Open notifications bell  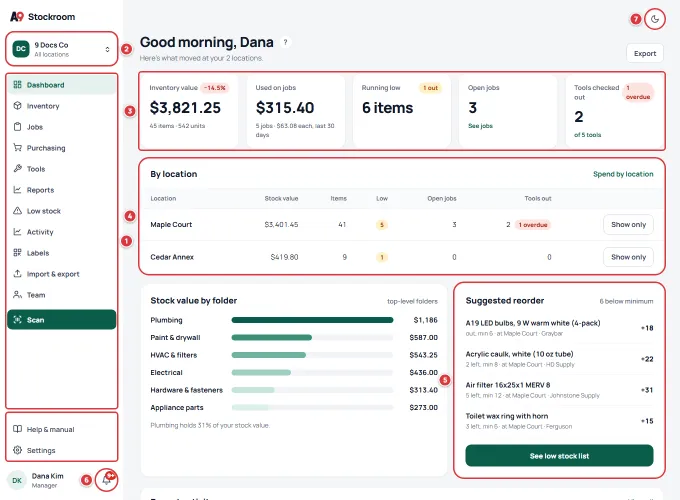(x=106, y=480)
